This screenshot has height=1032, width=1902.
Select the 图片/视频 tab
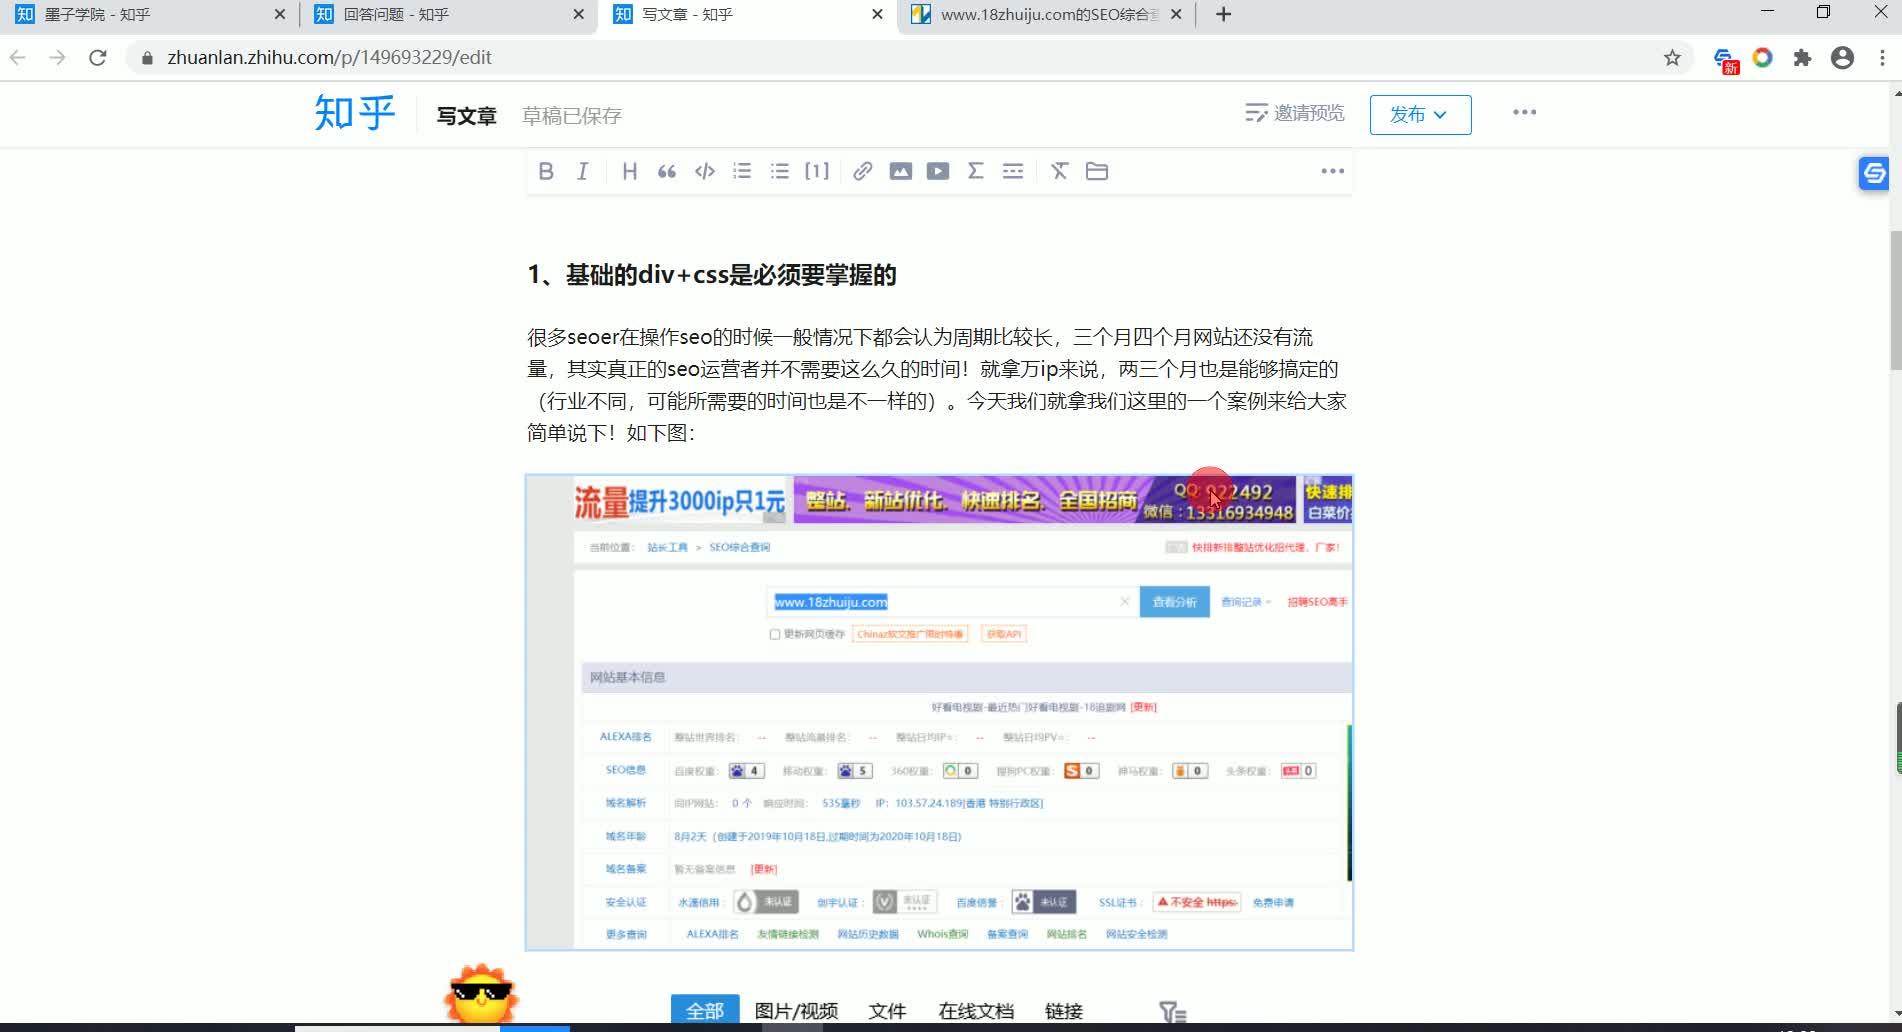point(796,1011)
